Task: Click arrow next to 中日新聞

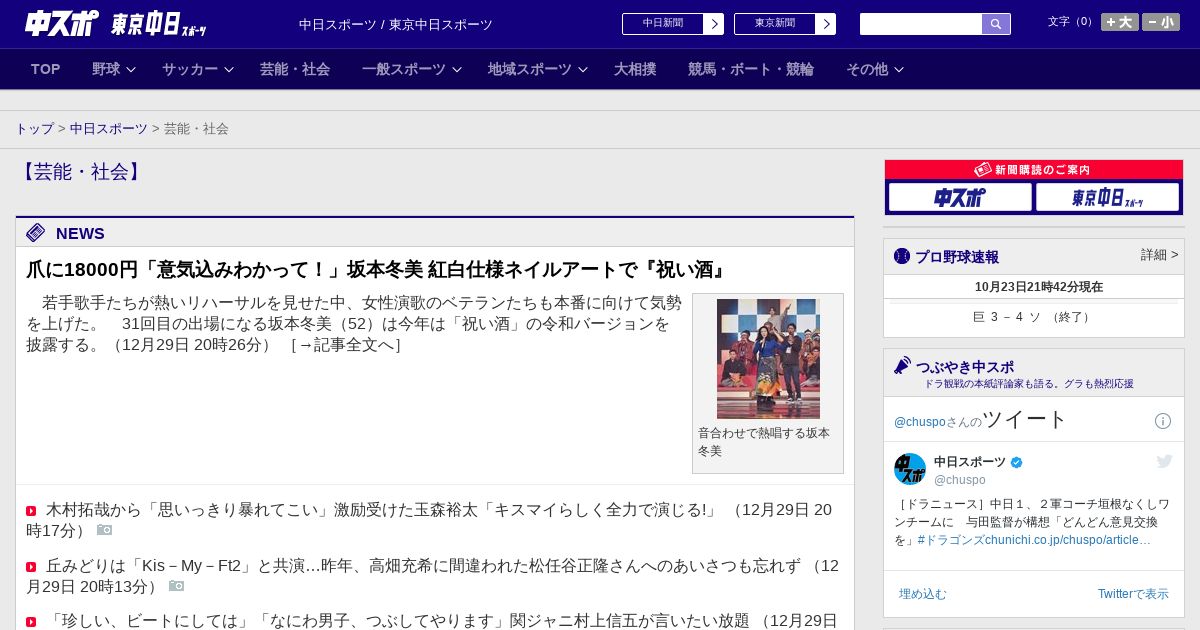Action: [x=714, y=24]
